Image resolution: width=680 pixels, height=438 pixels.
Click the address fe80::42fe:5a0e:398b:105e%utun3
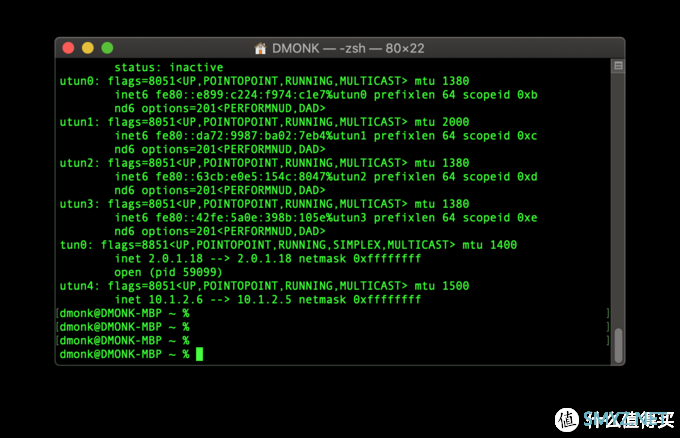tap(261, 218)
